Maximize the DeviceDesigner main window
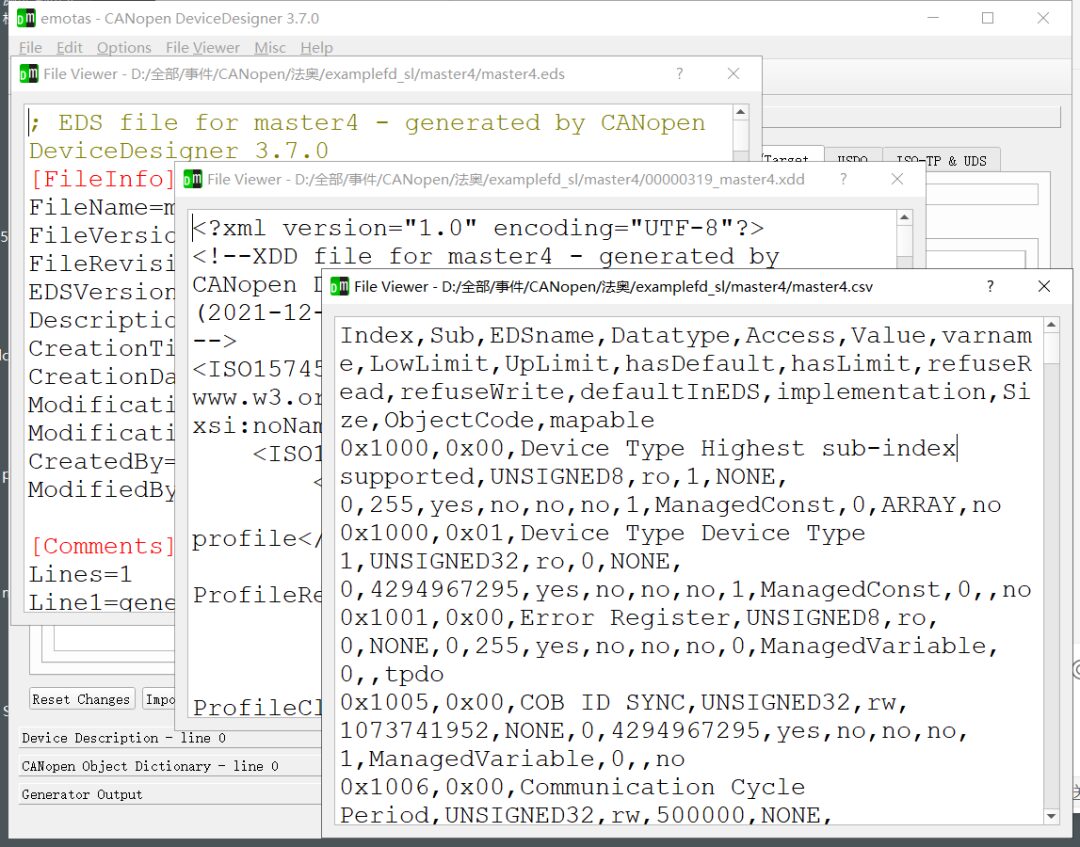1080x847 pixels. pos(988,18)
